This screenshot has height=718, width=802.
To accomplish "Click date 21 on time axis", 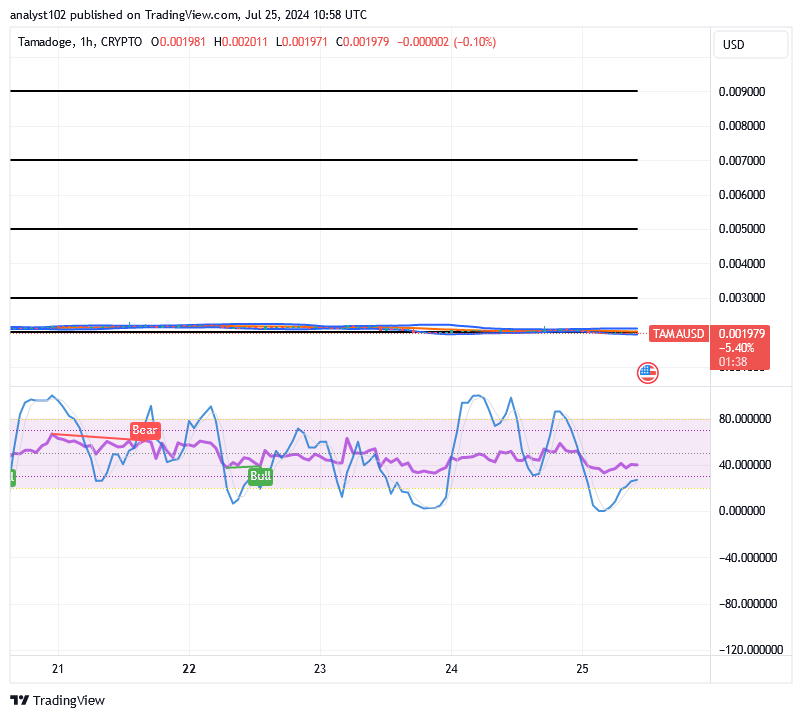I will coord(58,669).
